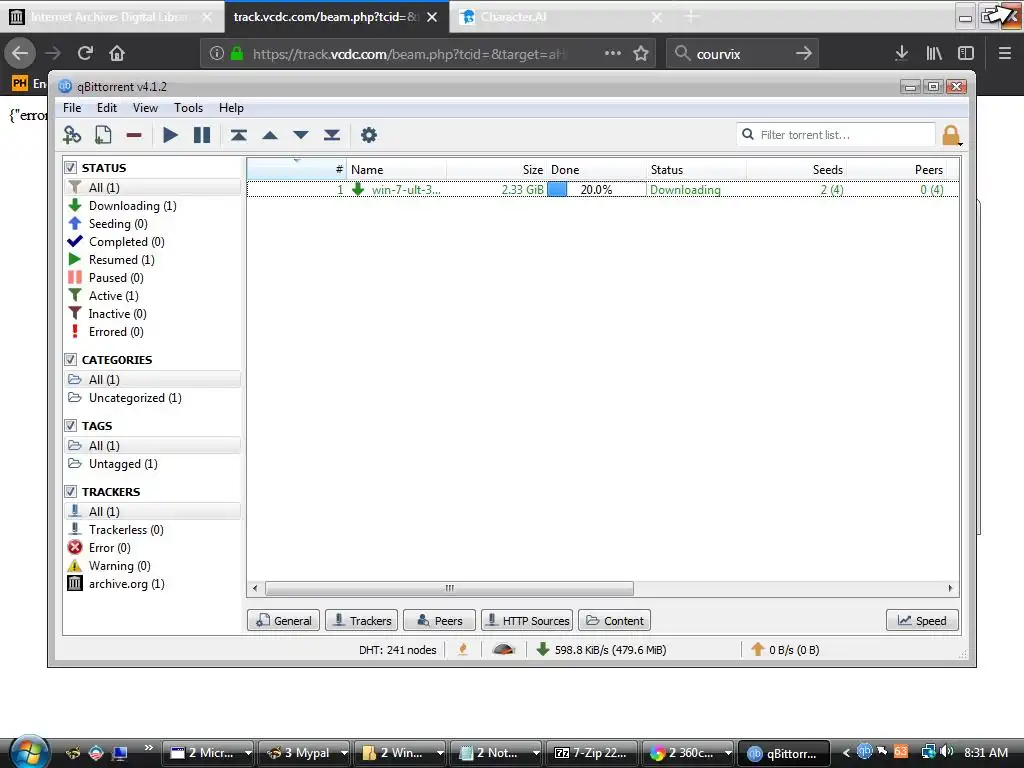
Task: Select Trackerless (0) tracker filter
Action: (126, 530)
